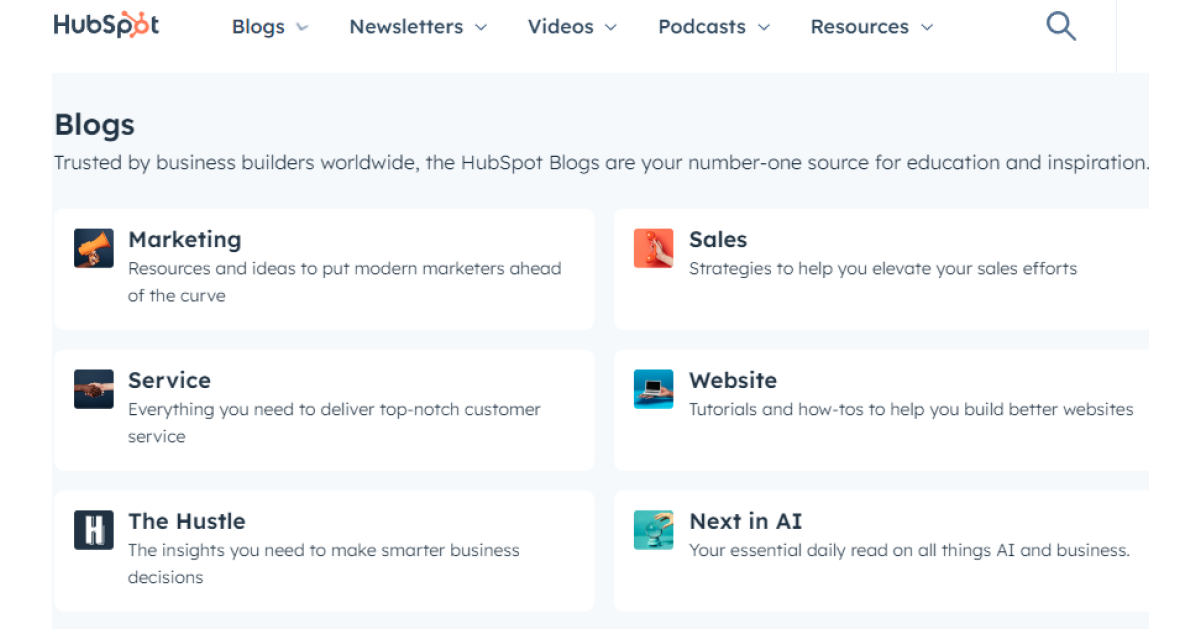1200x630 pixels.
Task: Click 'The insights you need' description
Action: (324, 564)
